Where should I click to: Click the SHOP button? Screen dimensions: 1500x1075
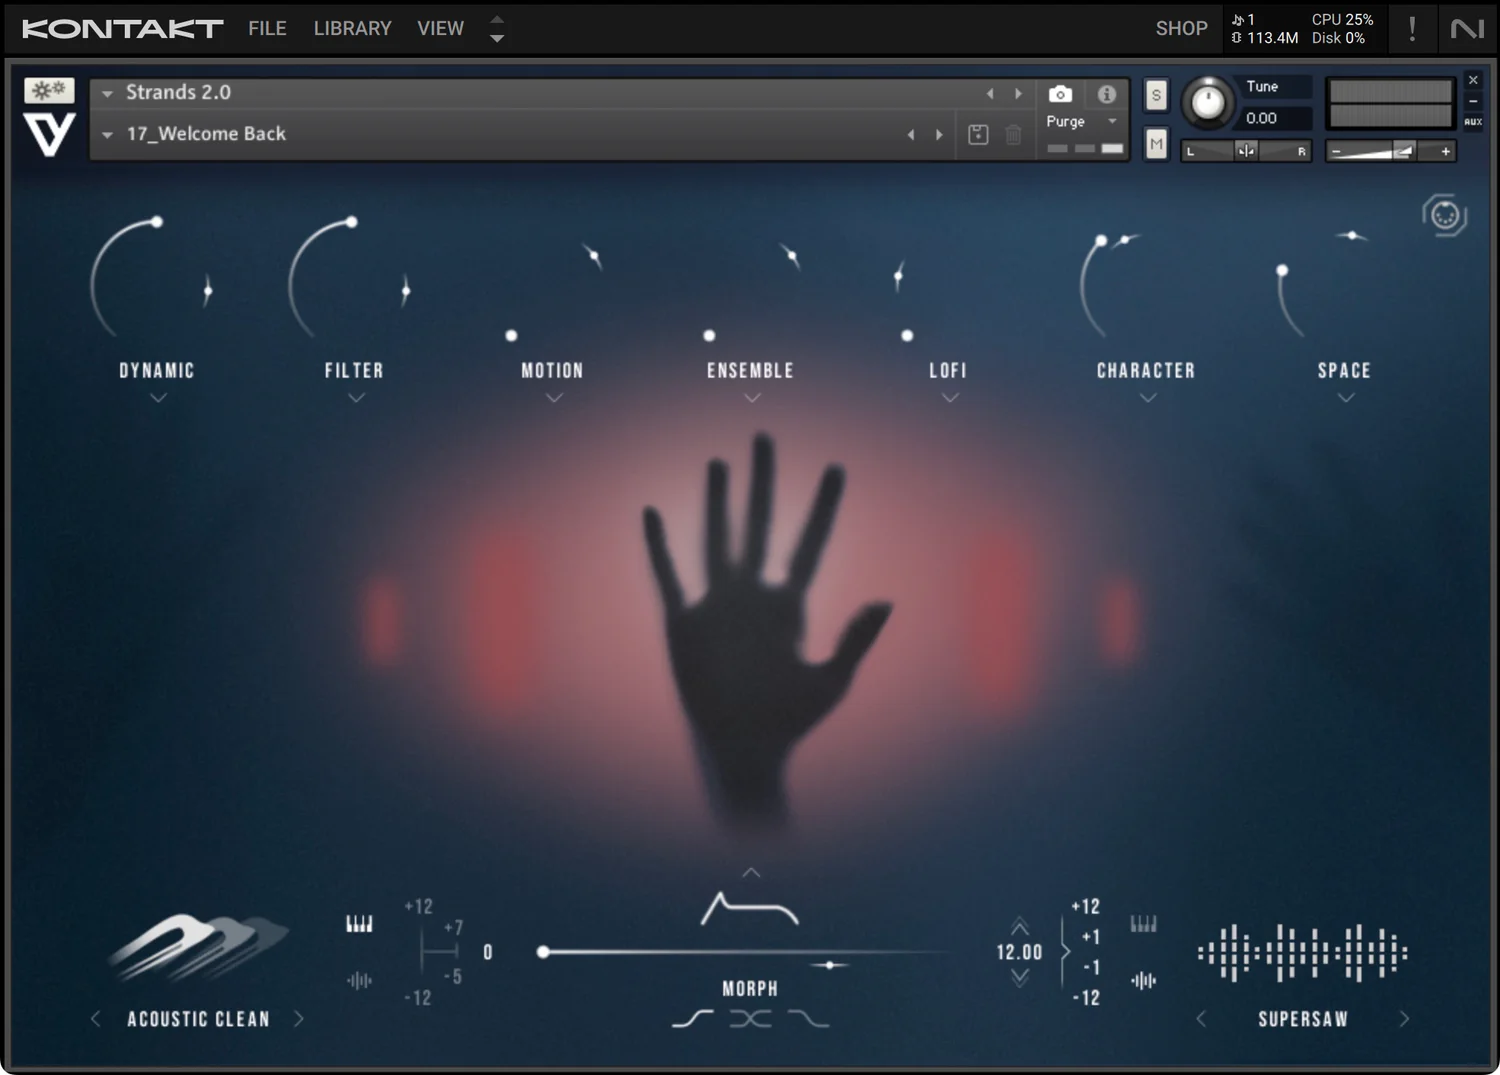point(1181,28)
